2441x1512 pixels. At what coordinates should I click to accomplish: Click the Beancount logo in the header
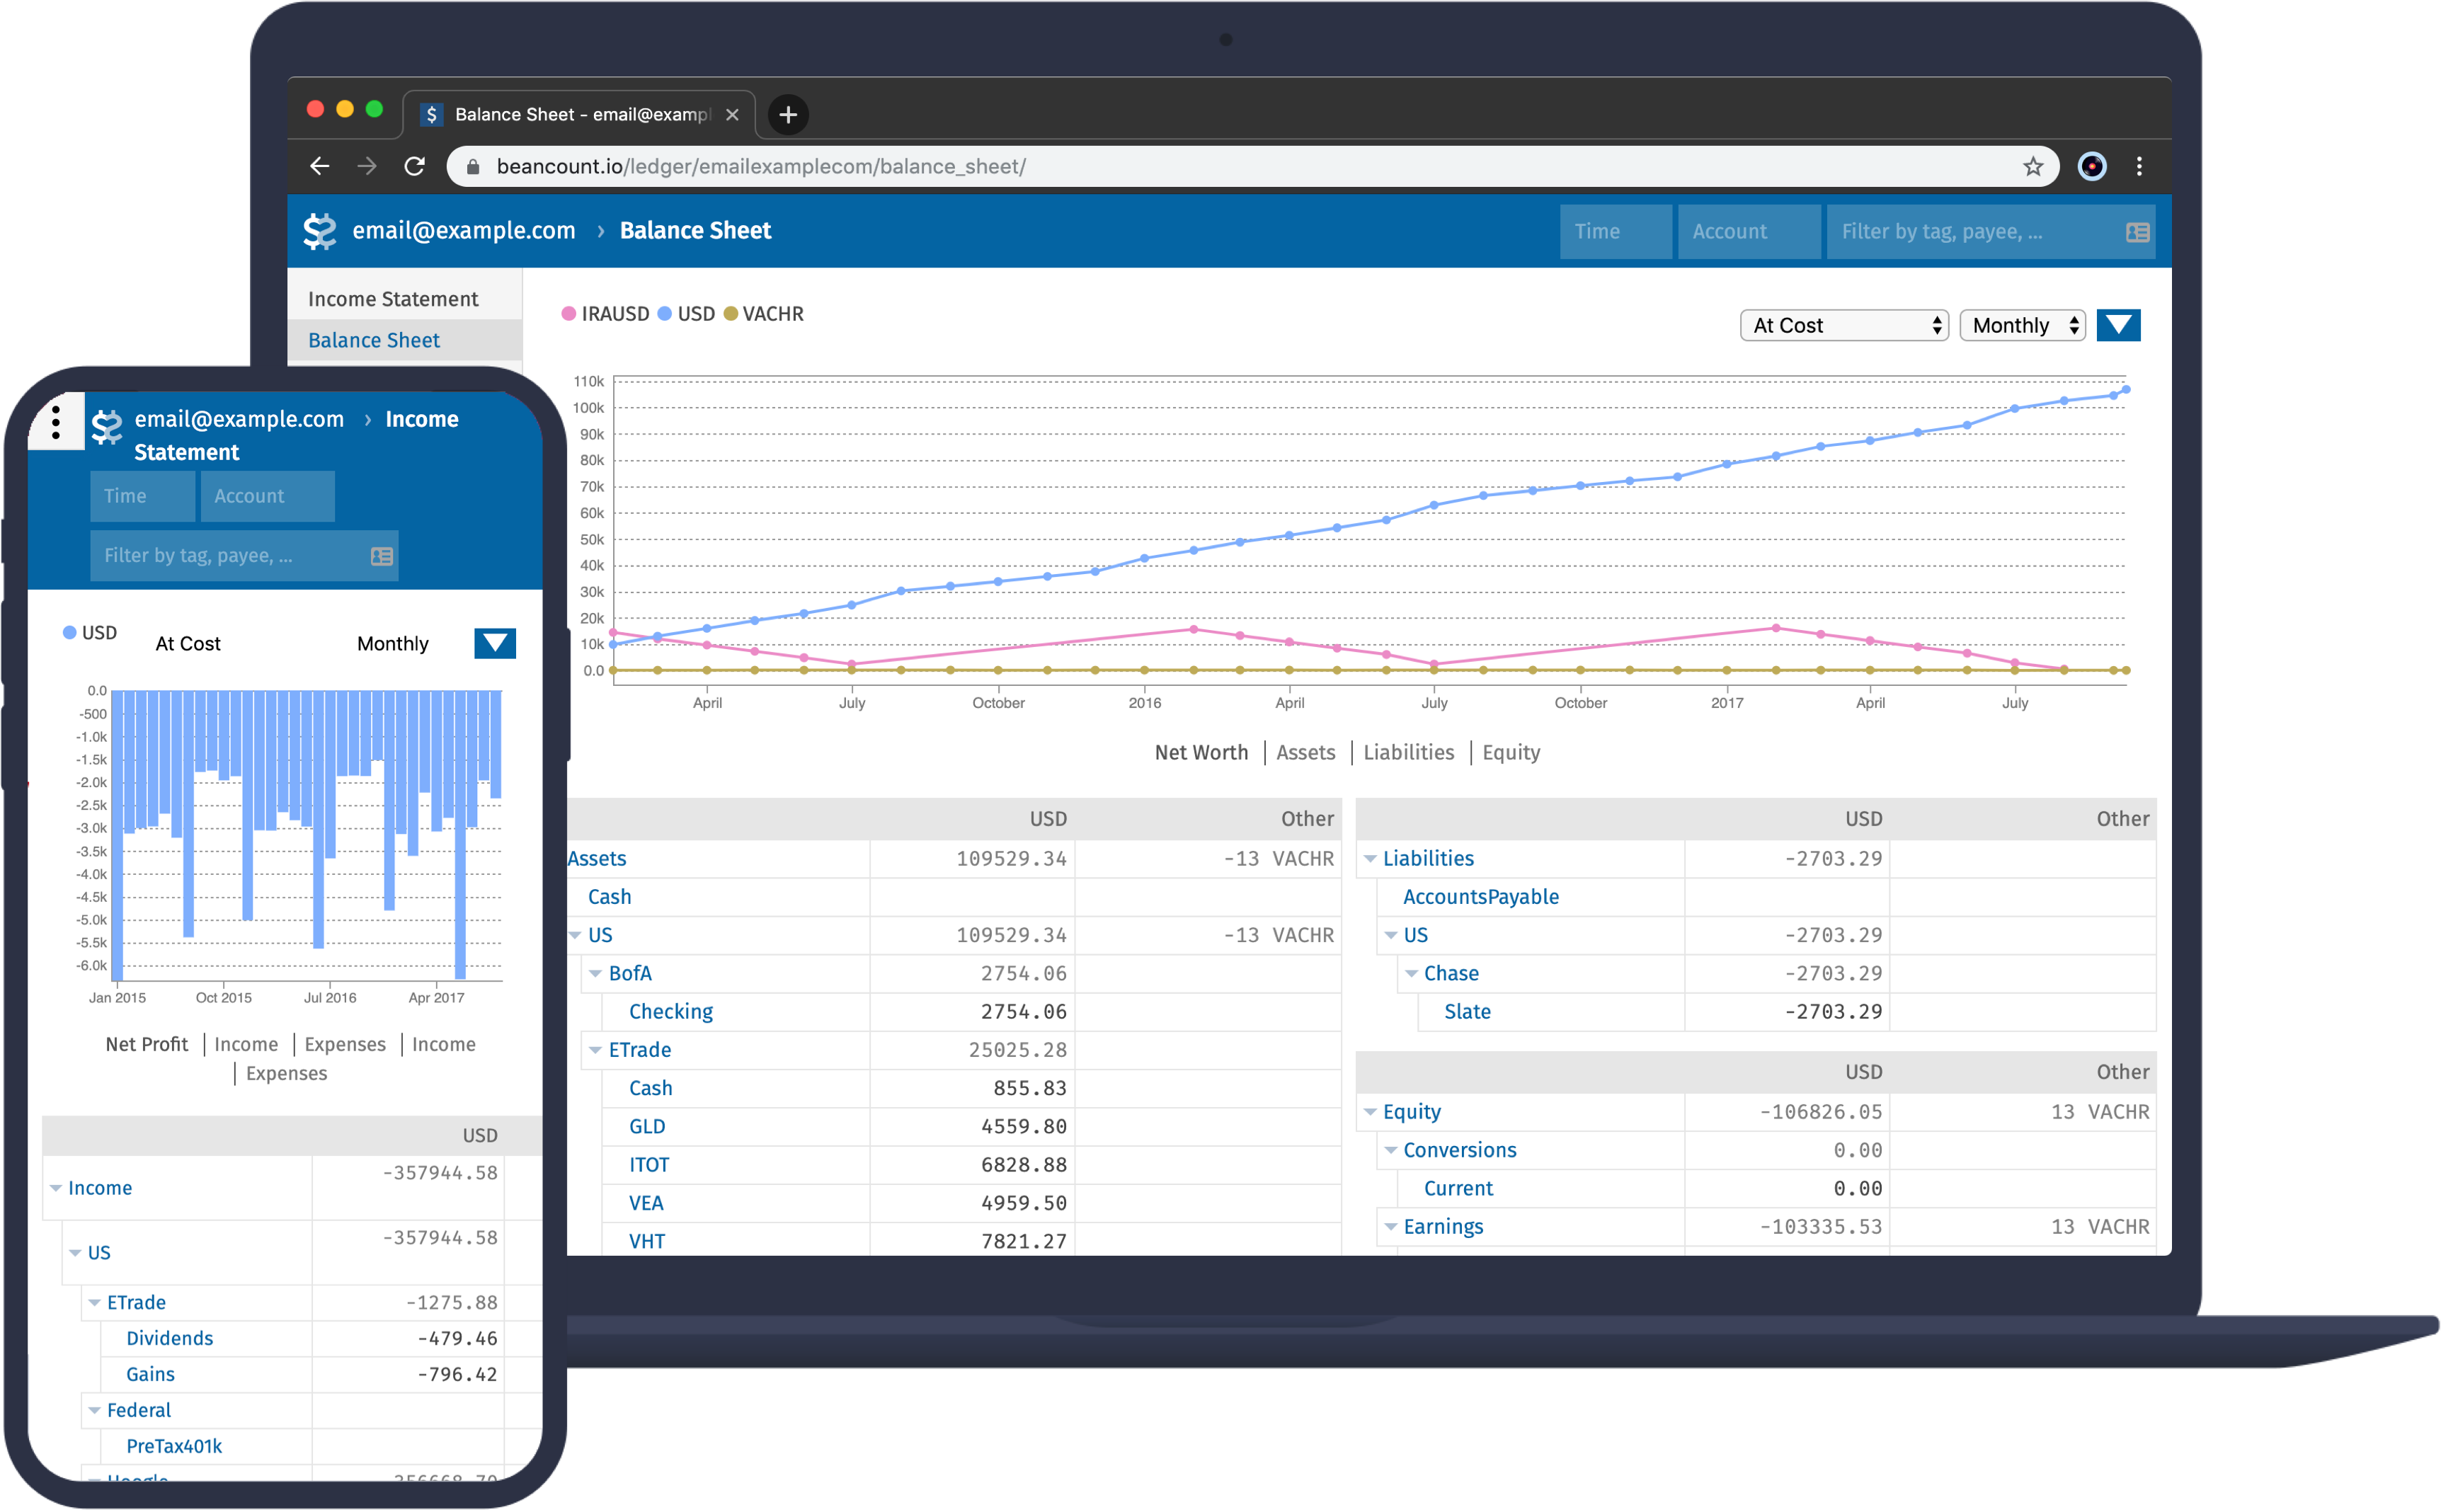[x=320, y=231]
